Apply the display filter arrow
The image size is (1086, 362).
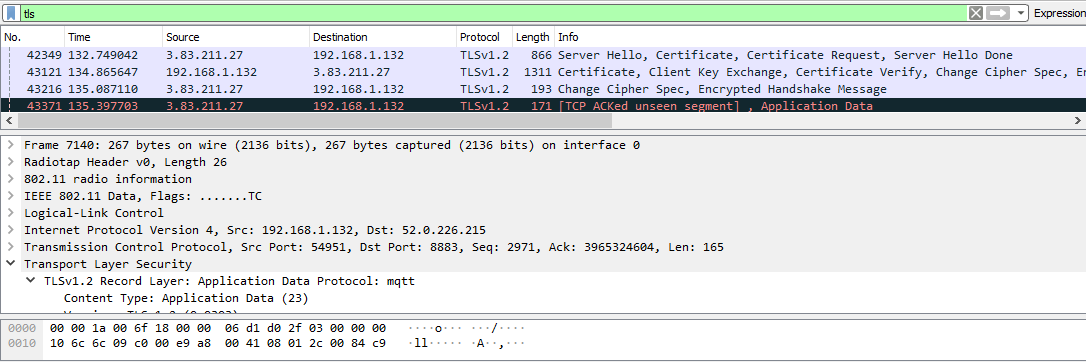pos(998,13)
